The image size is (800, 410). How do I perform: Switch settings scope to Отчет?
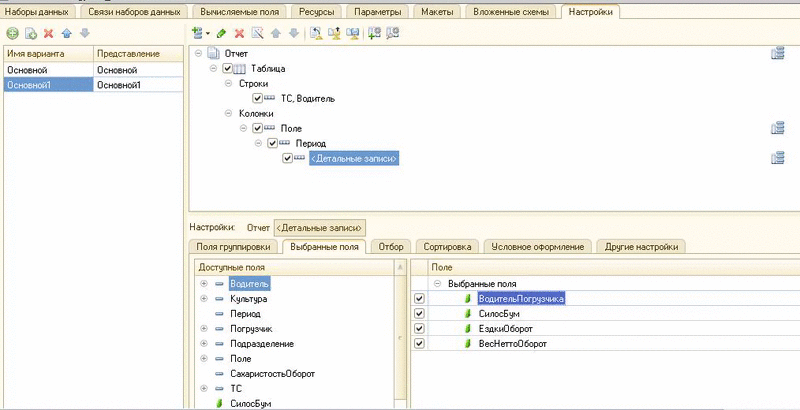(258, 227)
